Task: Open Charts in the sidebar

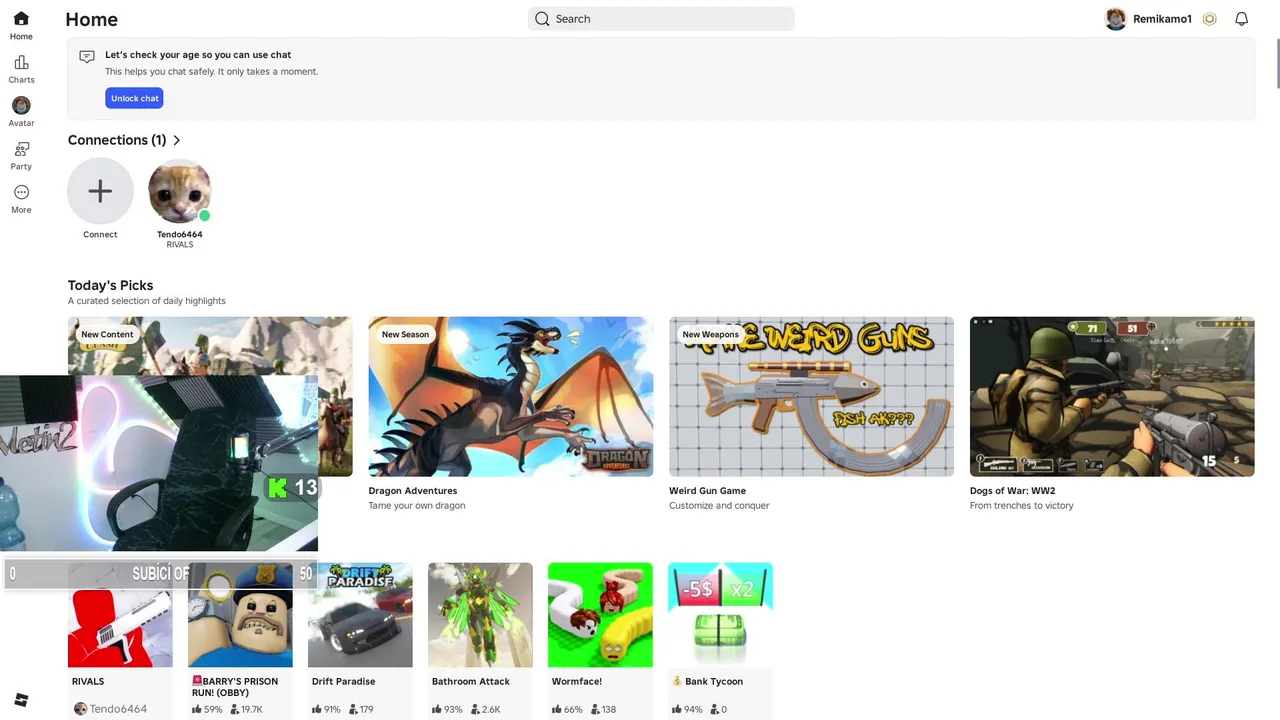Action: point(21,70)
